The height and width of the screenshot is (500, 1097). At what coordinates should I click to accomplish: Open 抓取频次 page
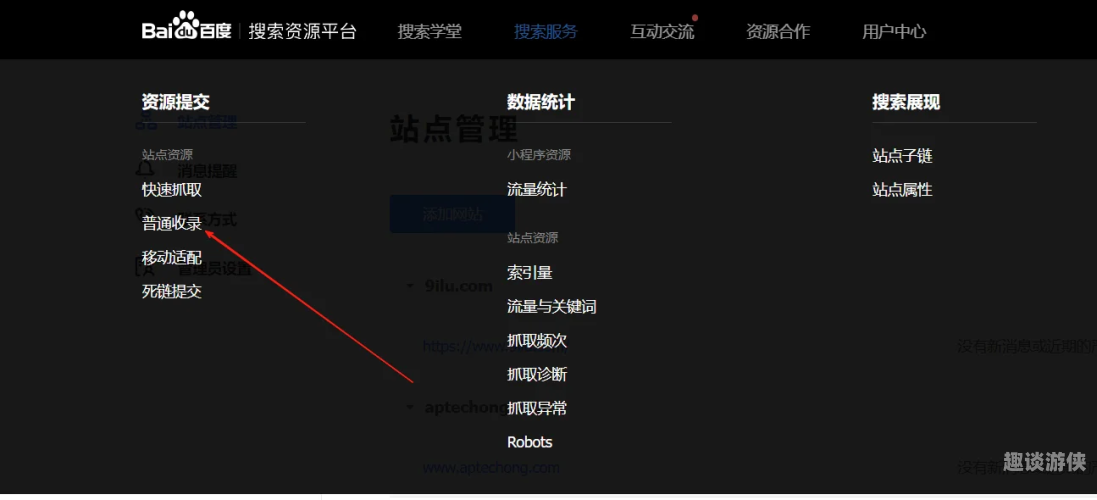[537, 341]
